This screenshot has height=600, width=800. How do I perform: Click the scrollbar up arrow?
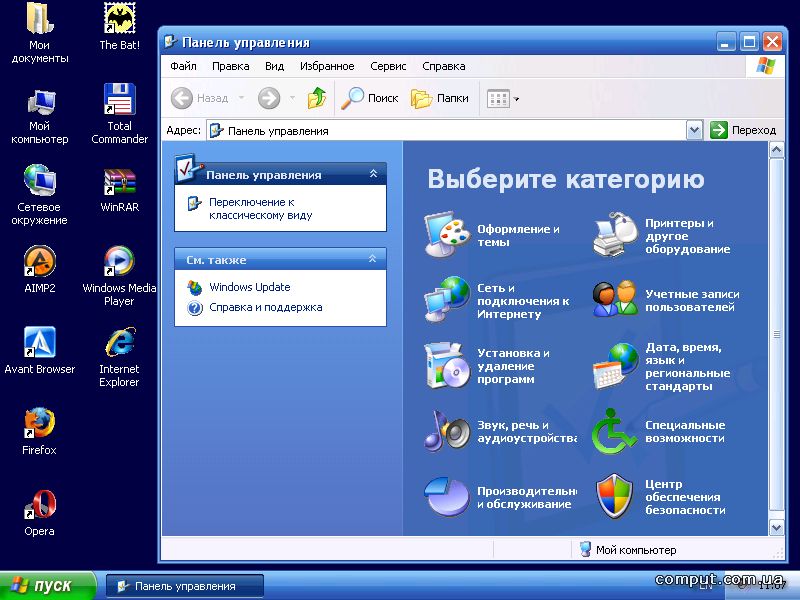tap(777, 150)
